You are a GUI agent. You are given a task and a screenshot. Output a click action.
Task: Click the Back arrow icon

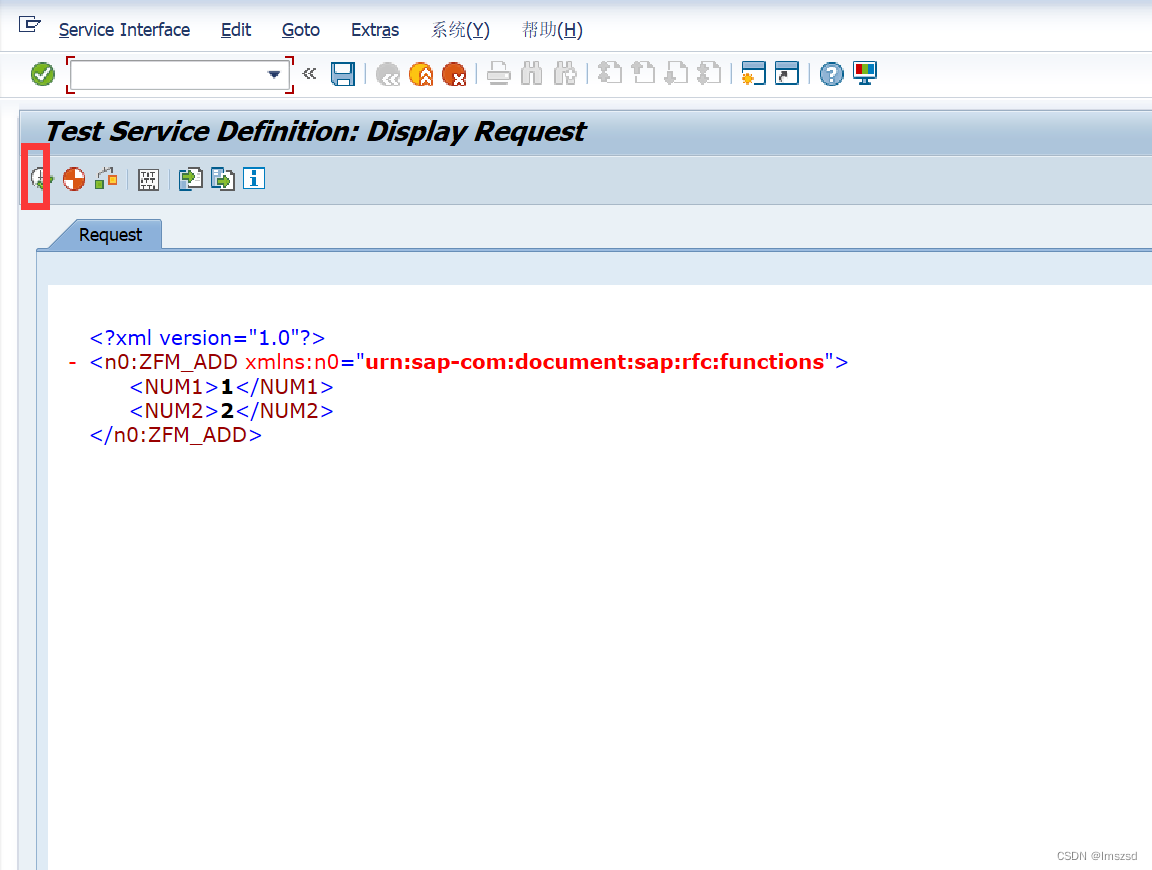[388, 74]
